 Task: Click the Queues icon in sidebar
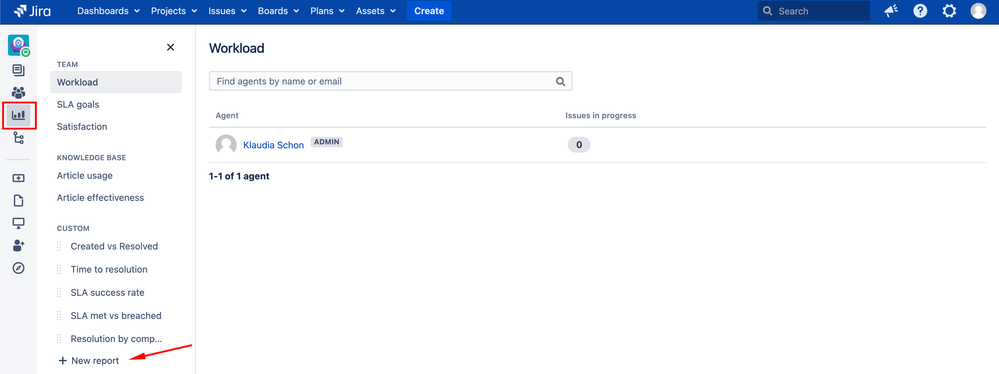coord(18,69)
